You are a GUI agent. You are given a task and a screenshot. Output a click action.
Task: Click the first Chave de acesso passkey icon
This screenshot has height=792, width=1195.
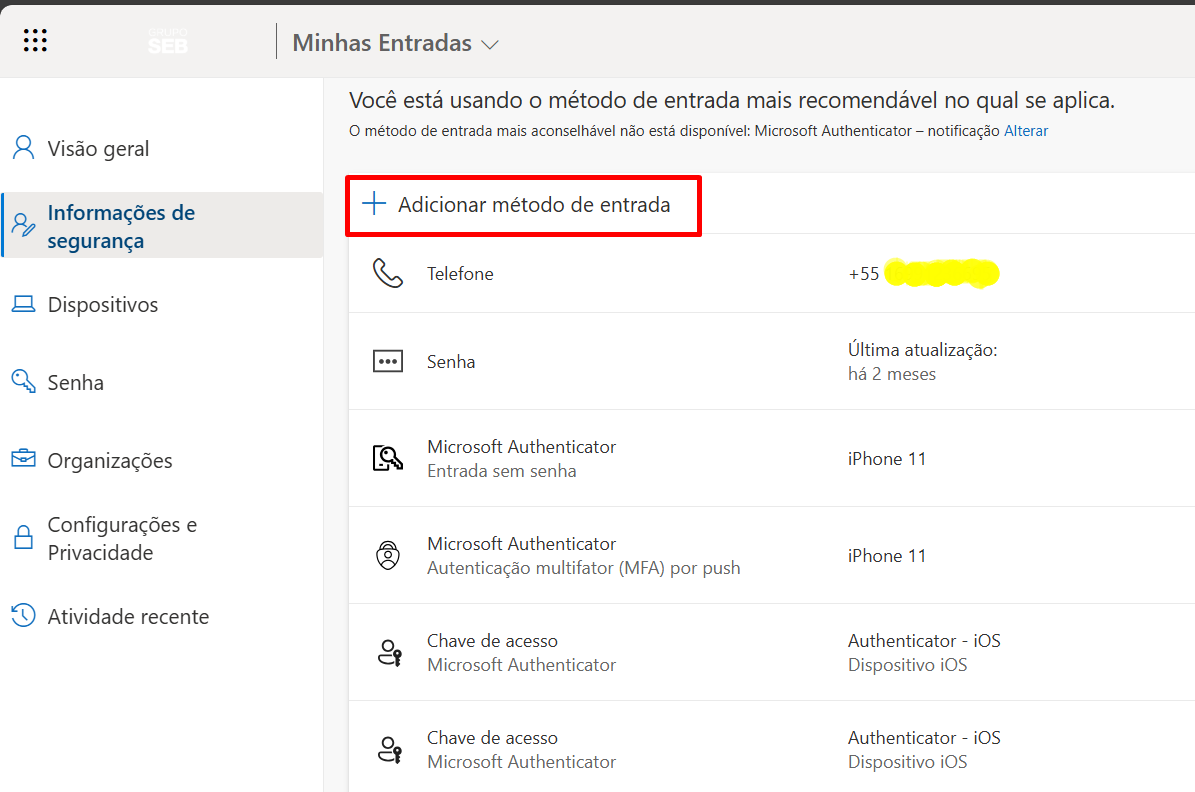pyautogui.click(x=389, y=653)
